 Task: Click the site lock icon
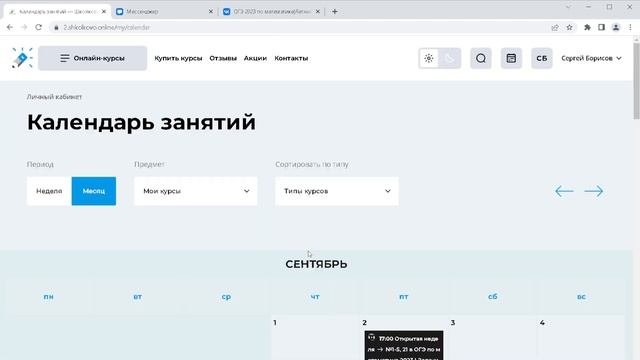click(56, 27)
